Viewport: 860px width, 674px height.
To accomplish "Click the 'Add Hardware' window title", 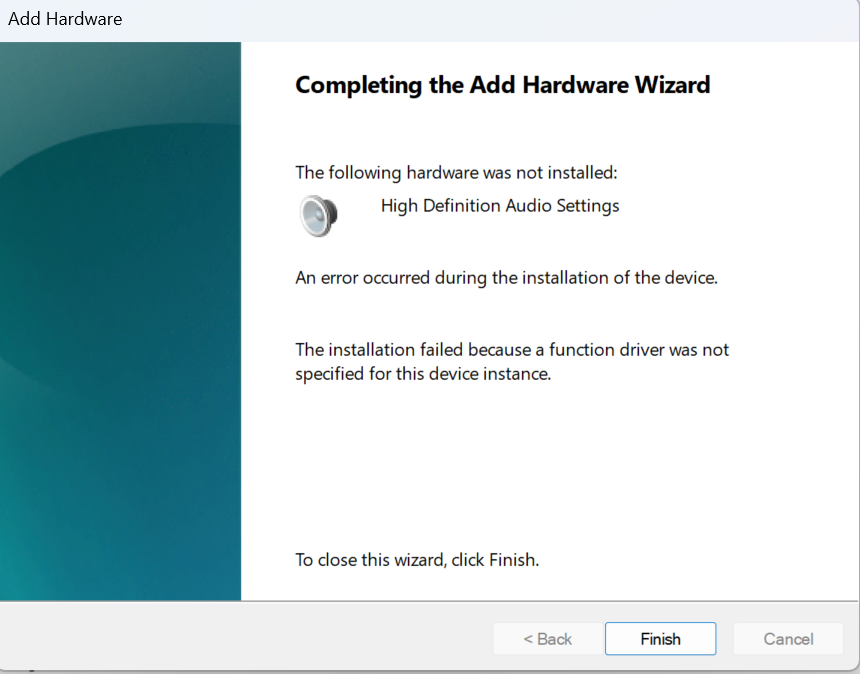I will 65,19.
